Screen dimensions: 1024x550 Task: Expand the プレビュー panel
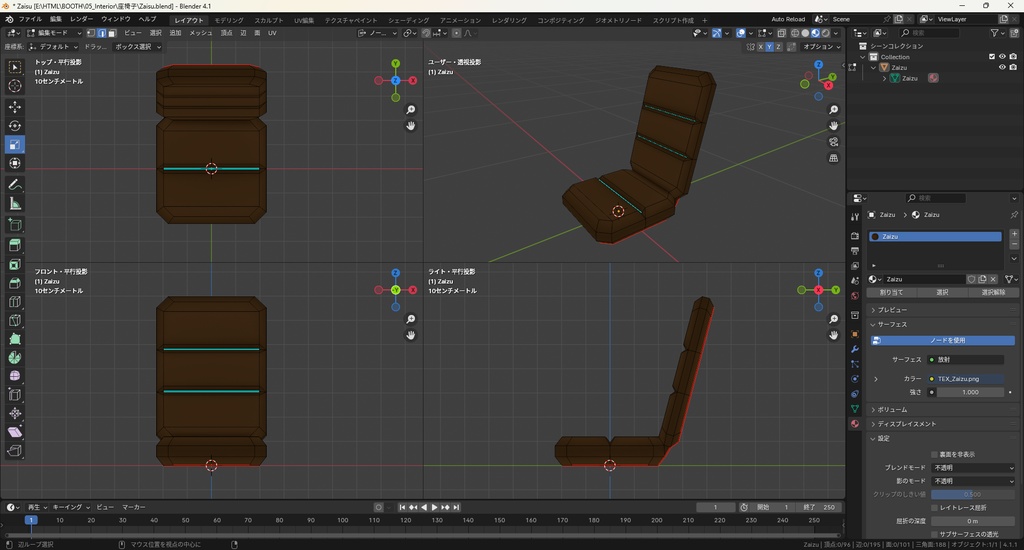893,310
